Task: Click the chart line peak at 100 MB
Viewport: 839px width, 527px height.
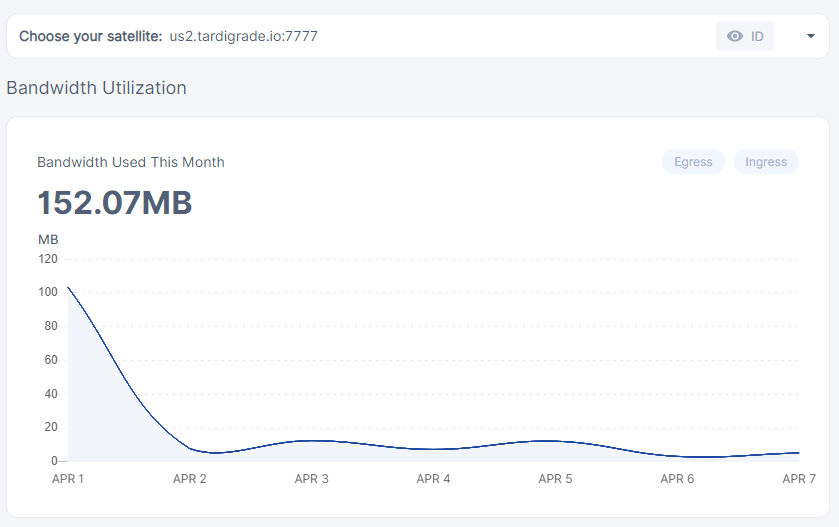Action: tap(68, 288)
